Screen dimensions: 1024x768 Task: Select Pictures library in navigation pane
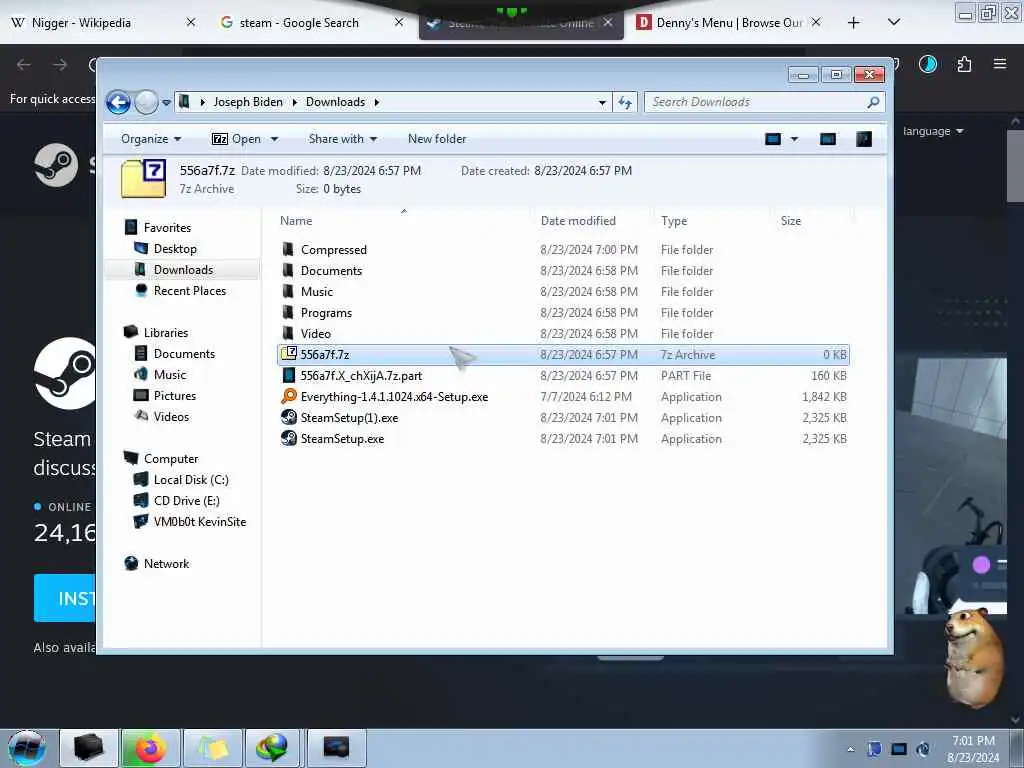(174, 396)
